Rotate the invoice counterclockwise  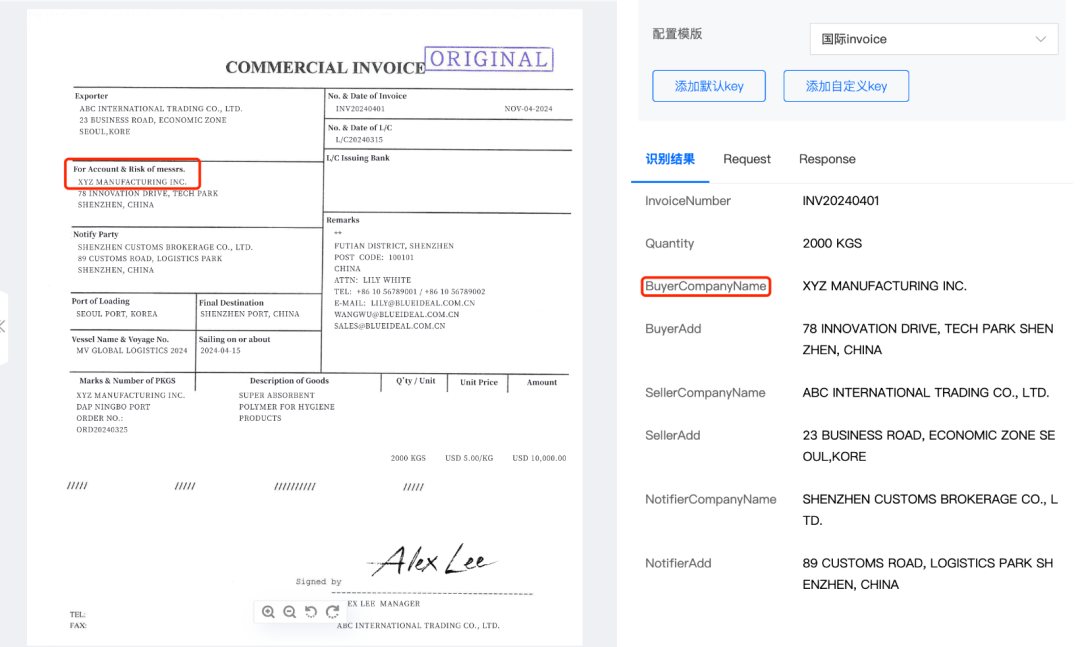[312, 611]
